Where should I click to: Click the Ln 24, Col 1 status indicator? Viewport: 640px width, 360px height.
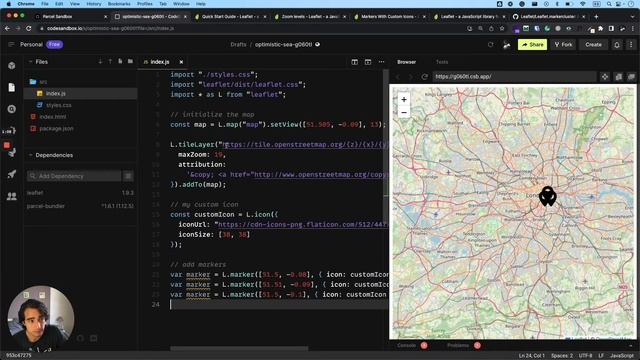click(531, 356)
